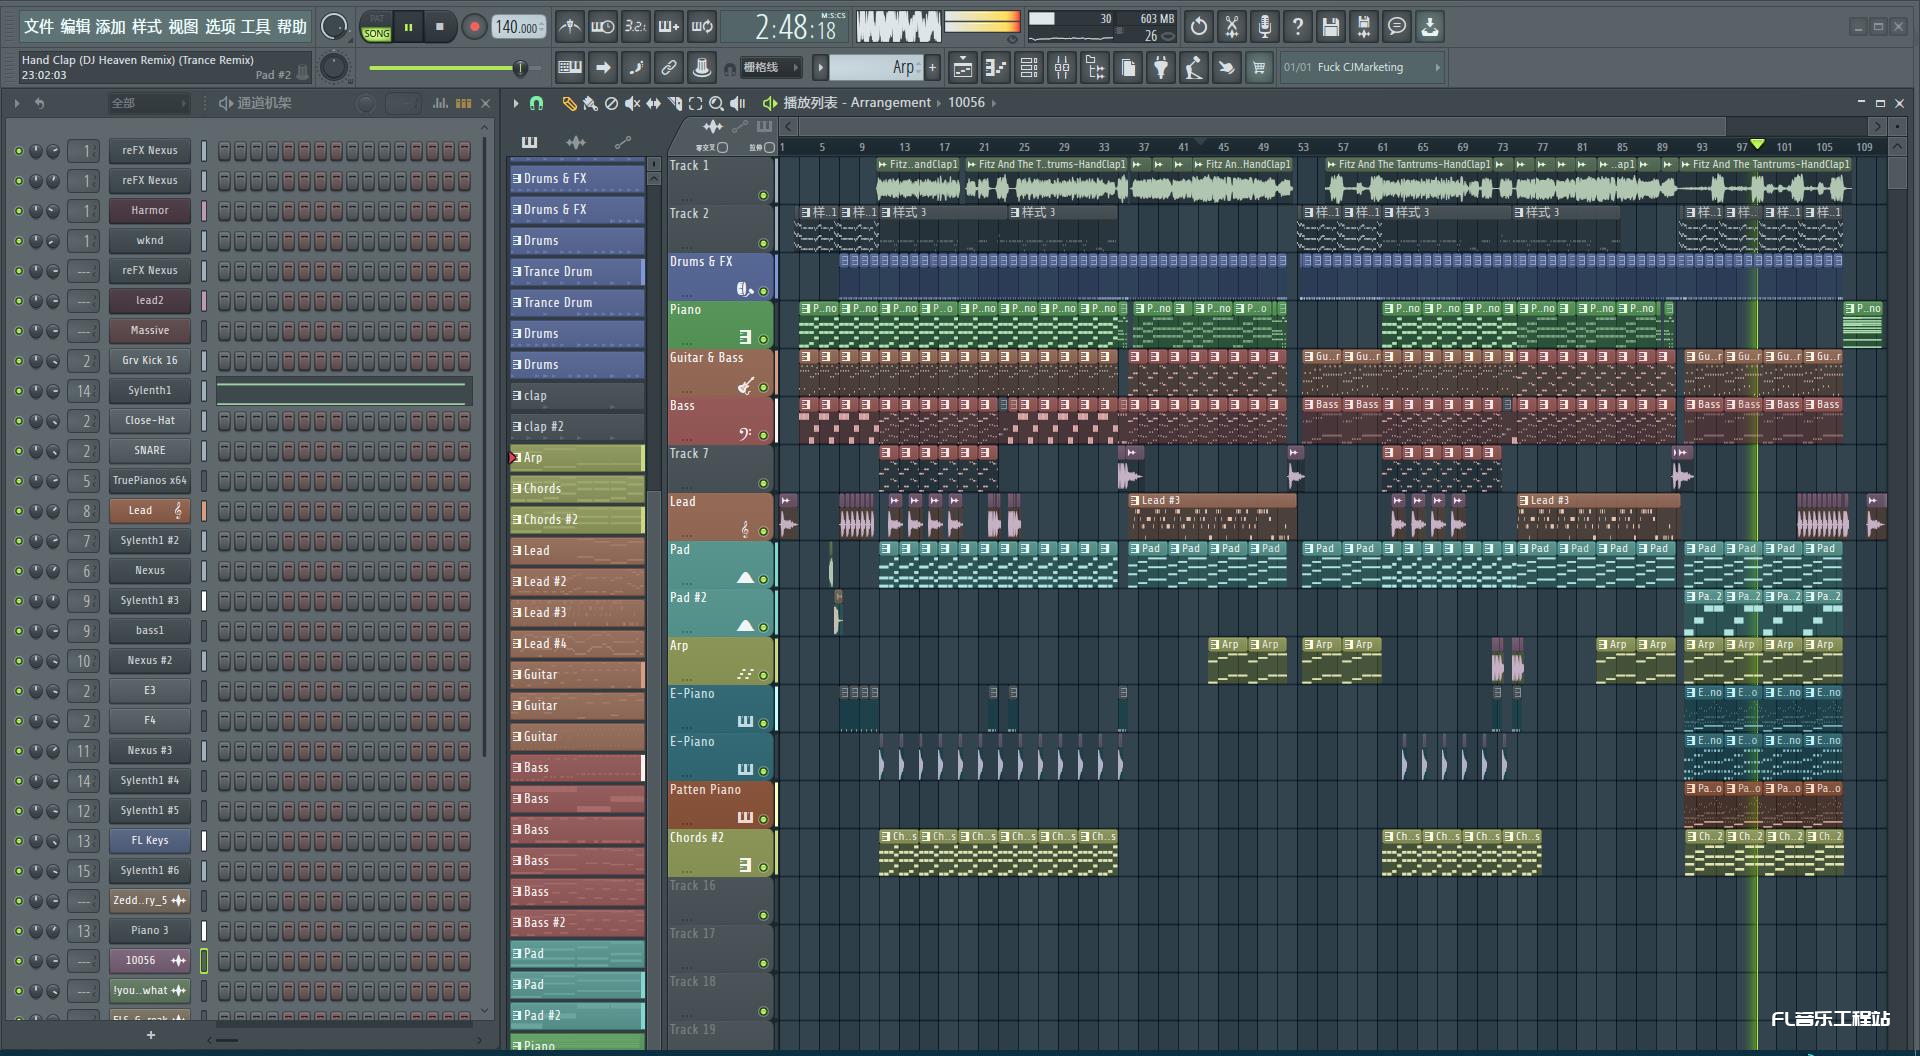
Task: Open the 文件 menu
Action: pos(38,27)
